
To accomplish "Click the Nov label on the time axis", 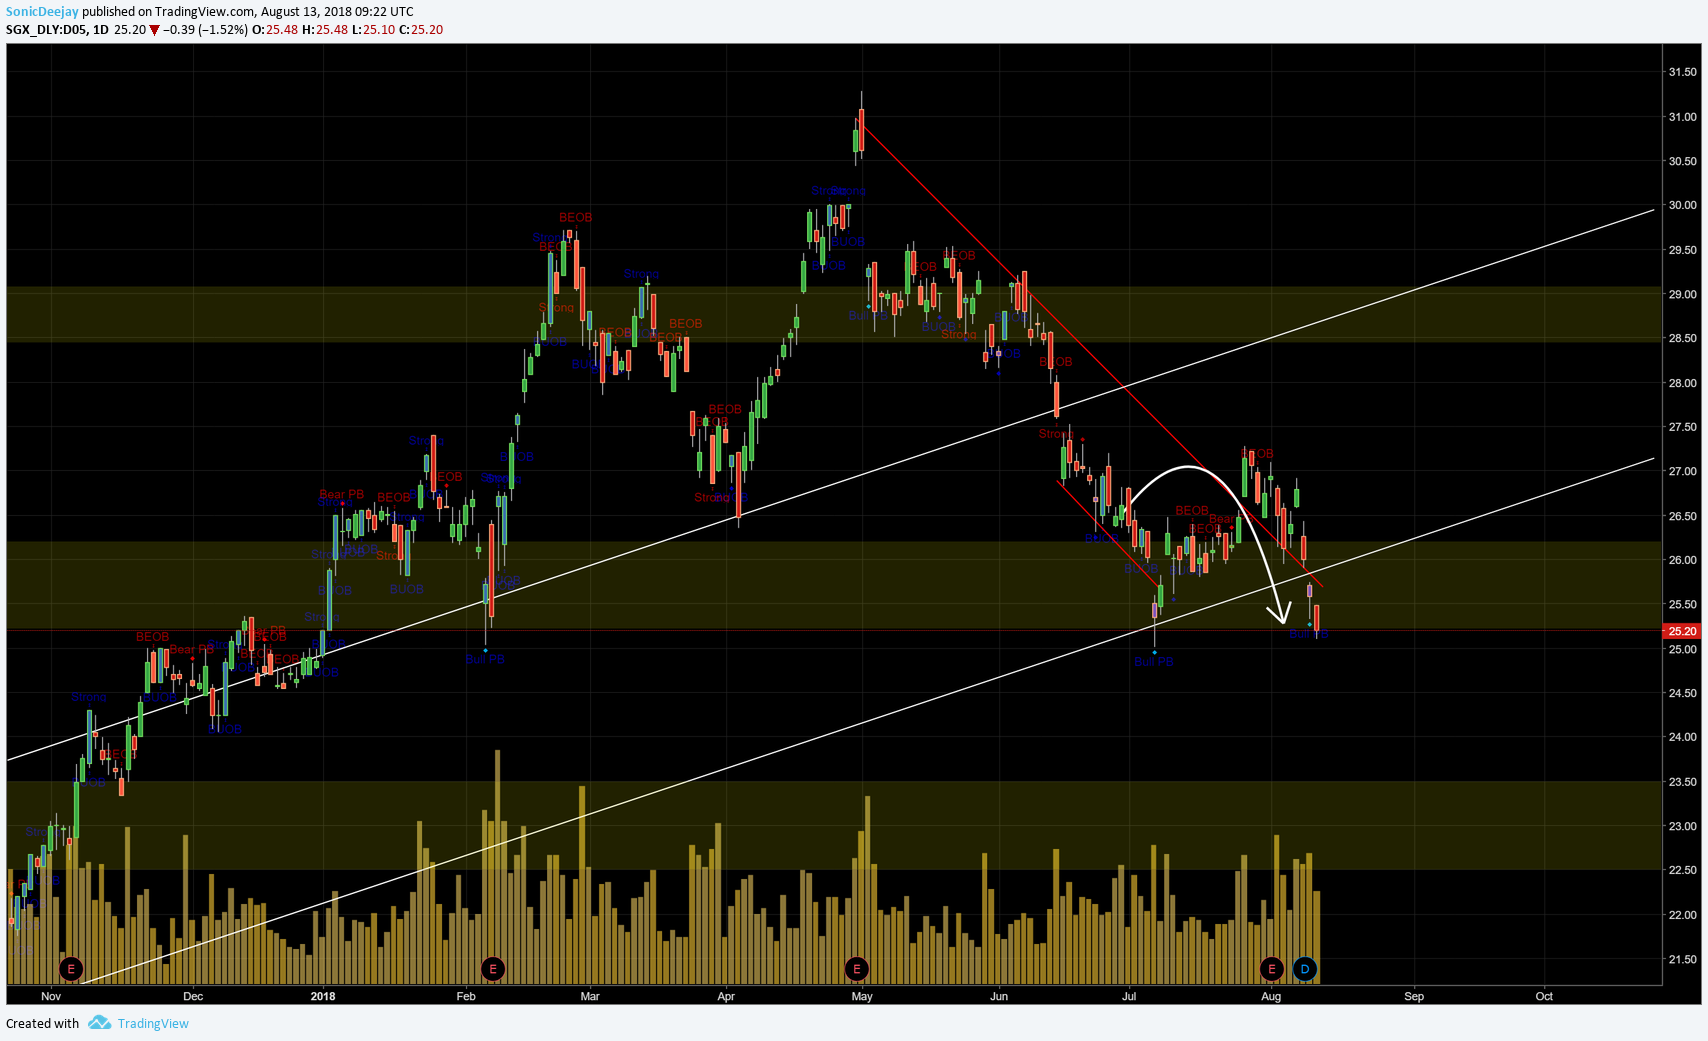I will [51, 996].
